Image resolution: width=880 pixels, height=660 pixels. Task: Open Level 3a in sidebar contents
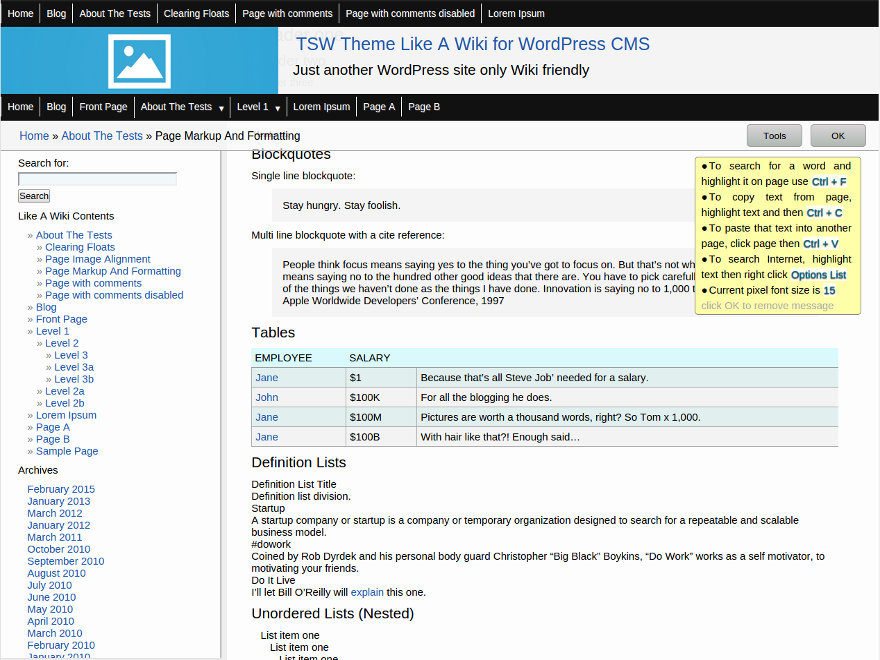pos(74,367)
